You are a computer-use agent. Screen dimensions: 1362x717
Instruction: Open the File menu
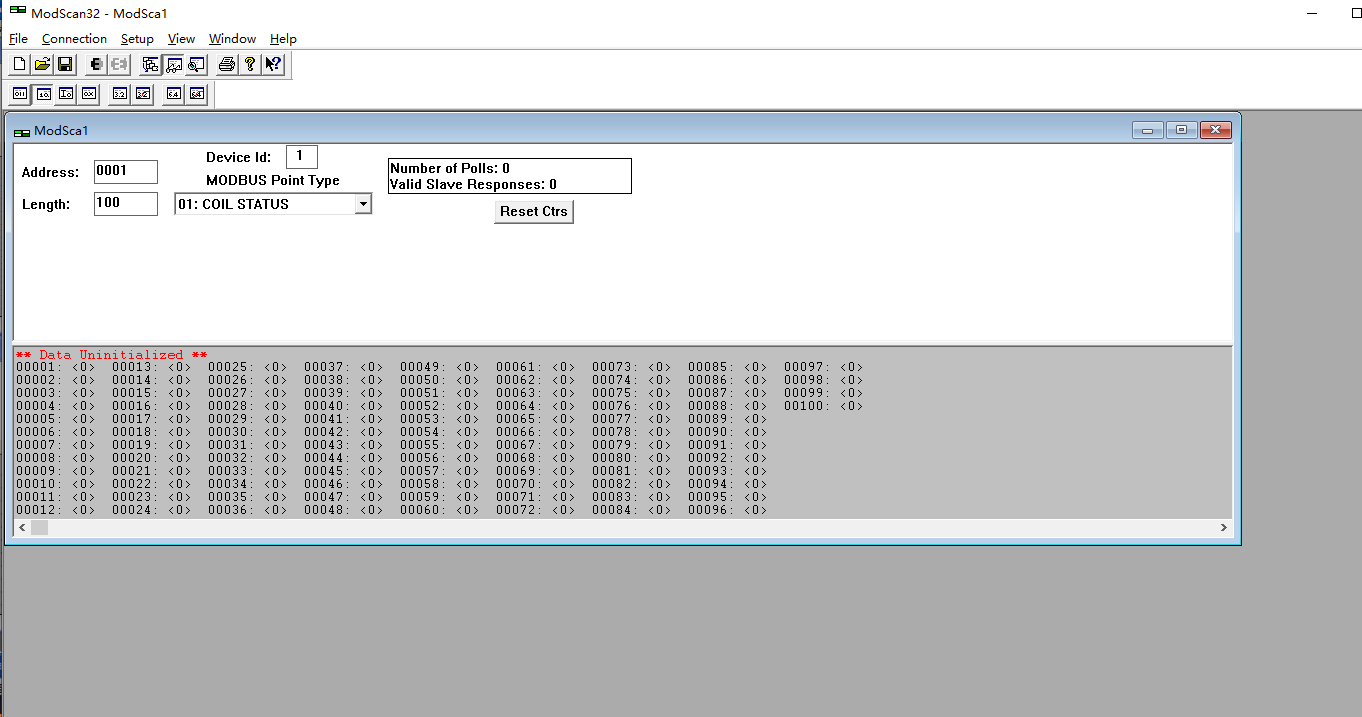click(x=18, y=39)
